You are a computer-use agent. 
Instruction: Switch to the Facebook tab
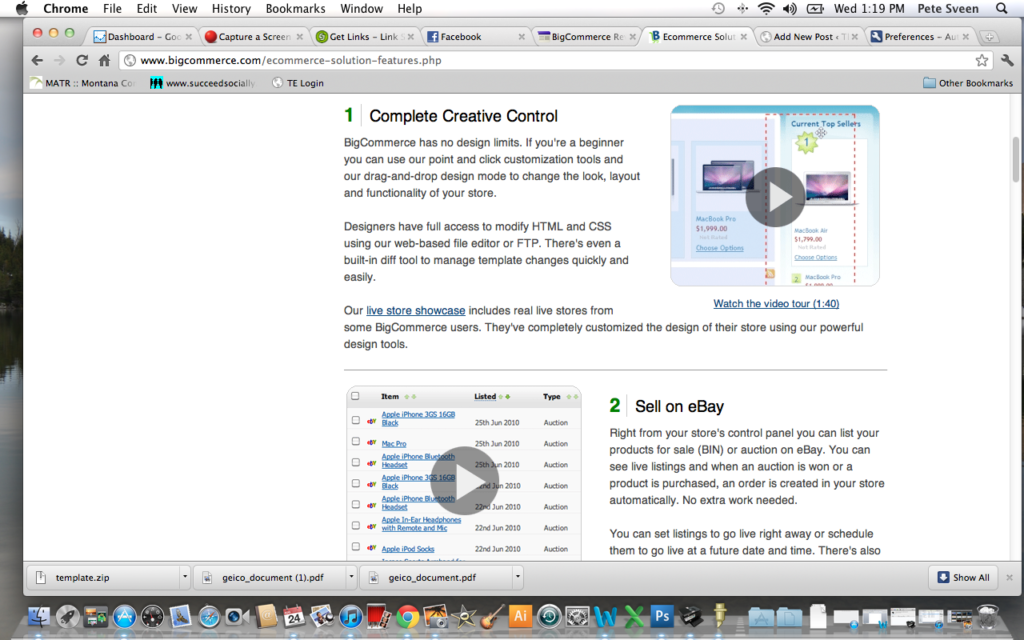pyautogui.click(x=475, y=37)
